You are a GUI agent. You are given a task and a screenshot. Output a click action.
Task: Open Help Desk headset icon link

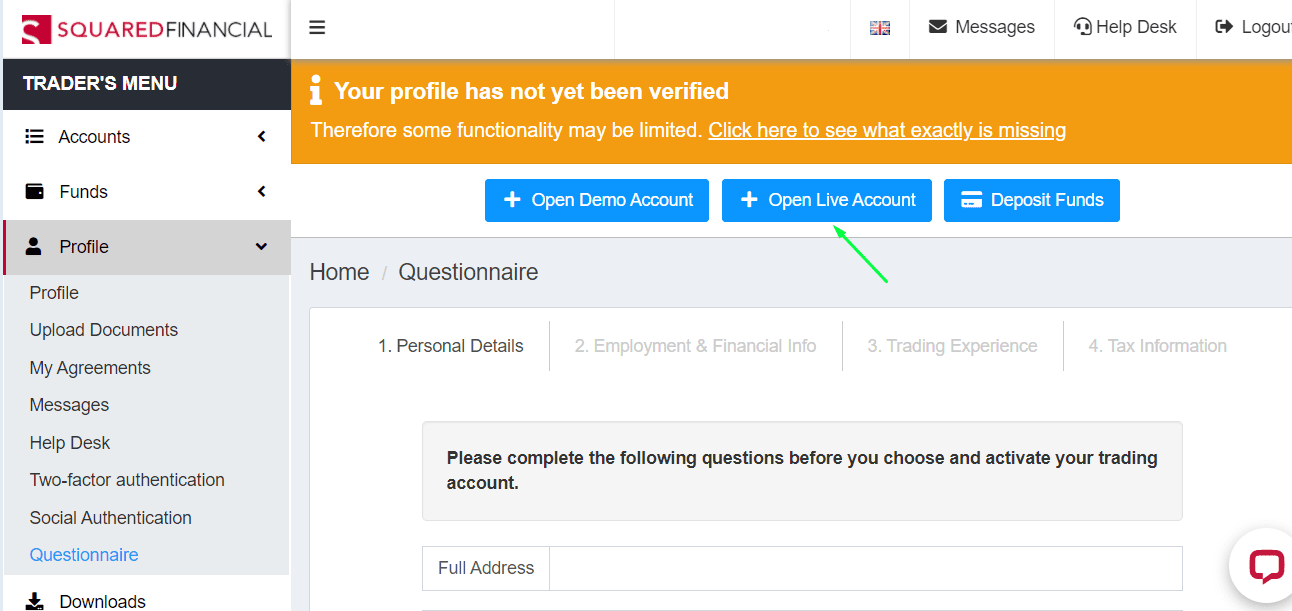pyautogui.click(x=1082, y=27)
